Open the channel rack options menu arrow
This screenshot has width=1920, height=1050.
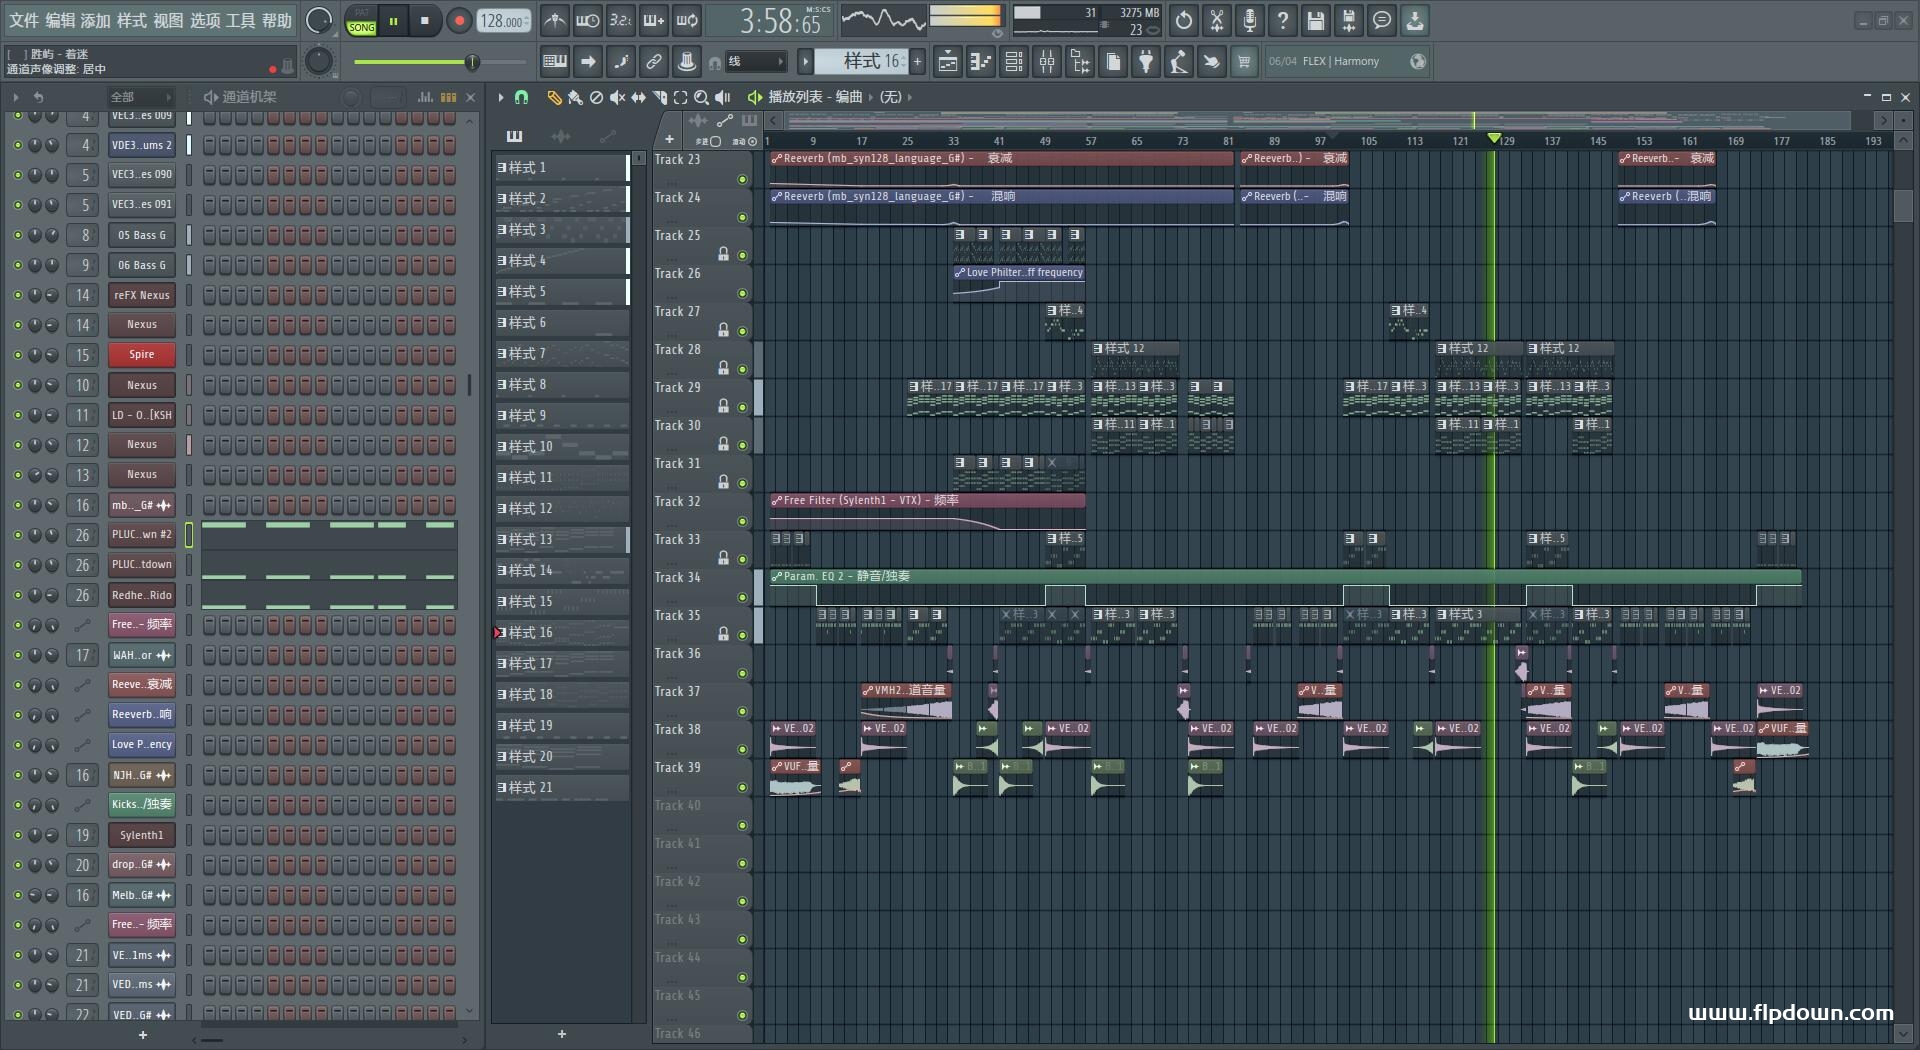coord(15,97)
